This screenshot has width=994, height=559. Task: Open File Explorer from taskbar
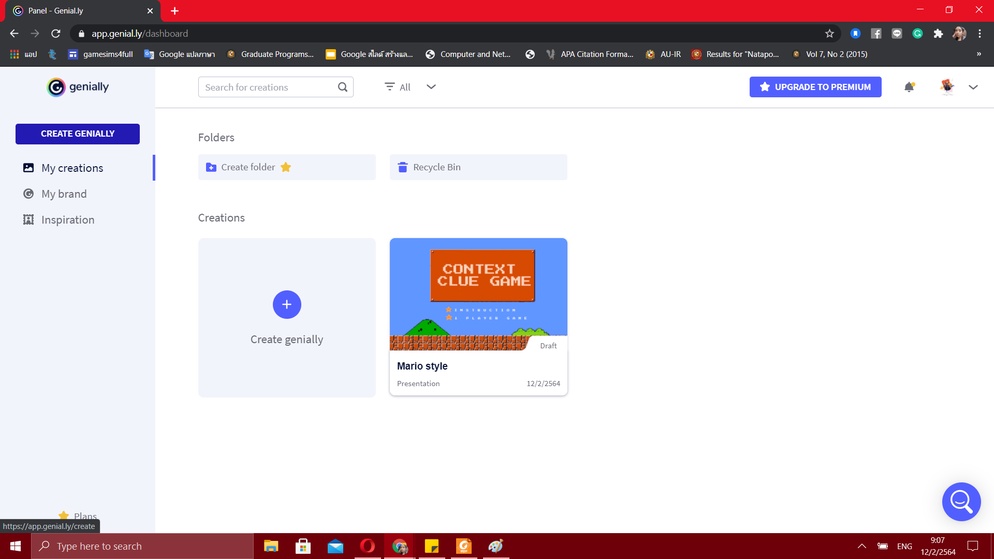pyautogui.click(x=271, y=546)
